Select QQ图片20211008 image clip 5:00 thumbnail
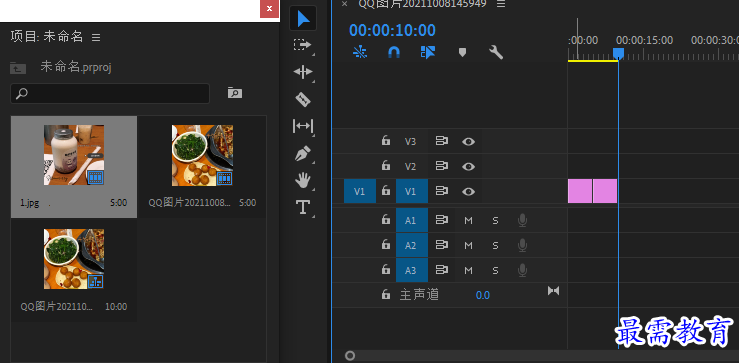 [202, 155]
